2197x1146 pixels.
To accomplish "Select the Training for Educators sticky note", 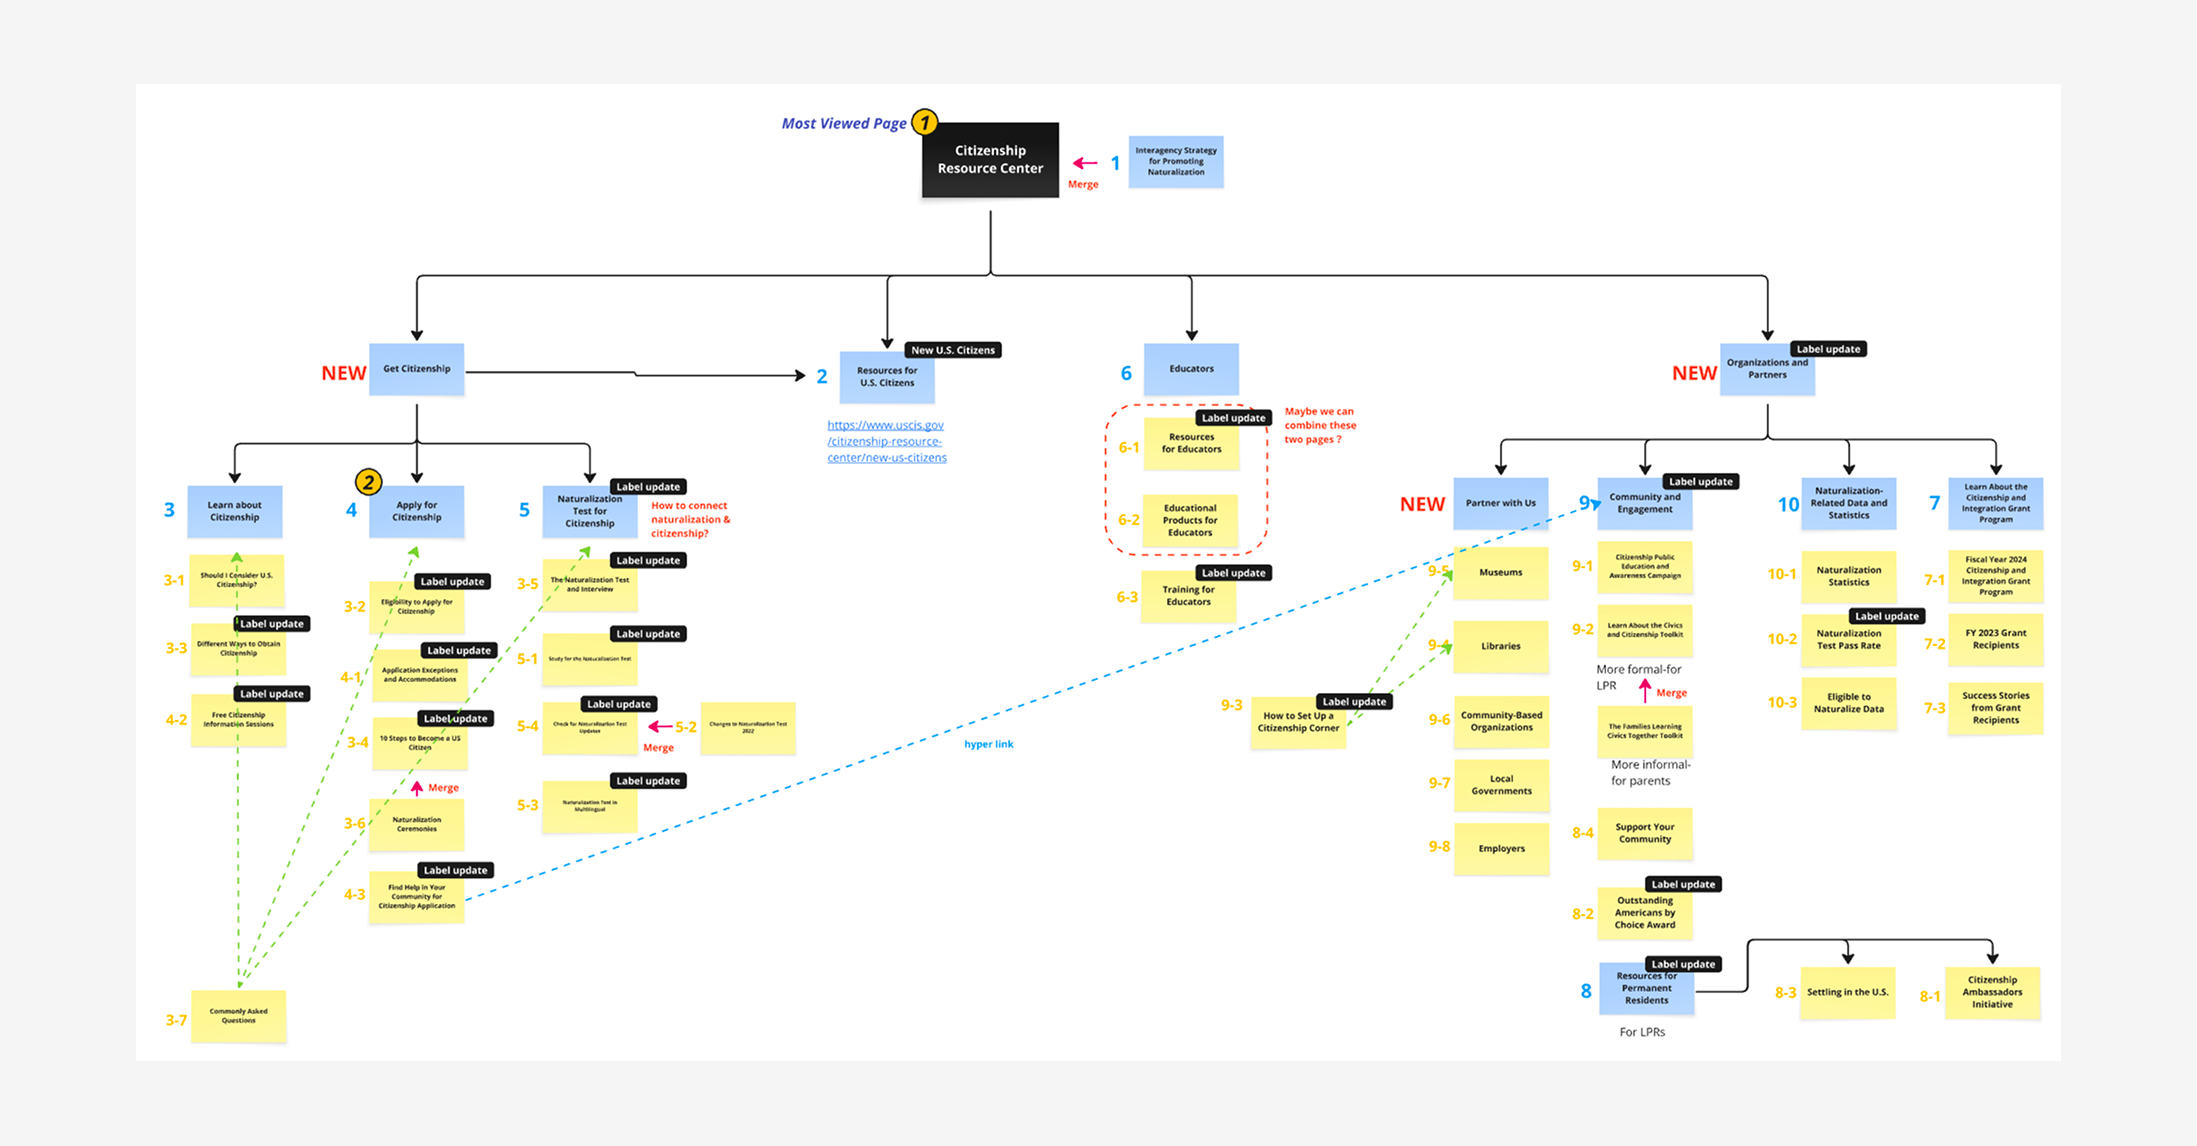I will point(1188,596).
